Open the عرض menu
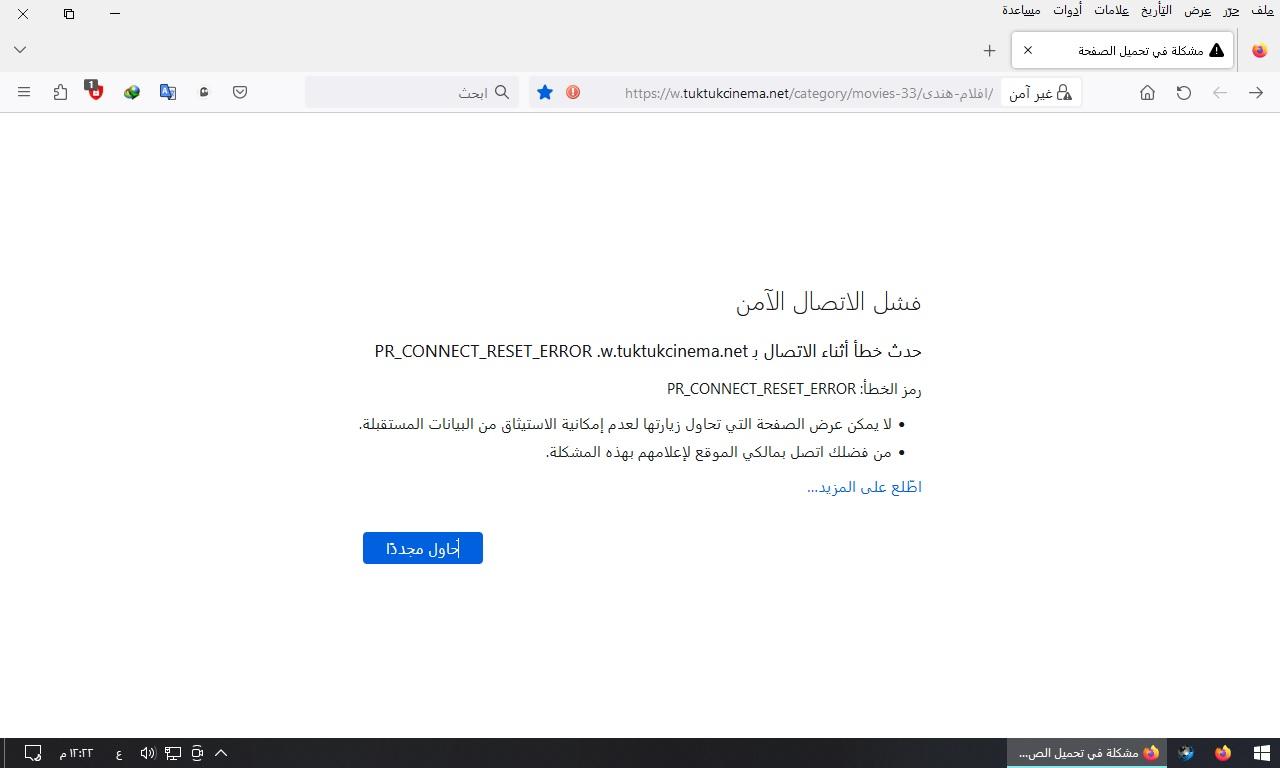Image resolution: width=1280 pixels, height=768 pixels. tap(1198, 10)
